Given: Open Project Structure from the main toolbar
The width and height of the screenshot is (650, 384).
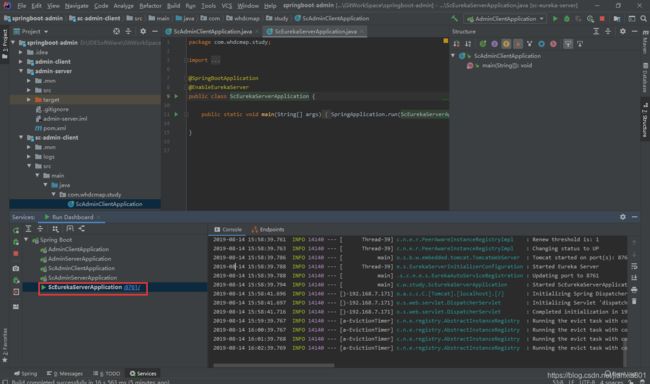Looking at the screenshot, I should [617, 19].
